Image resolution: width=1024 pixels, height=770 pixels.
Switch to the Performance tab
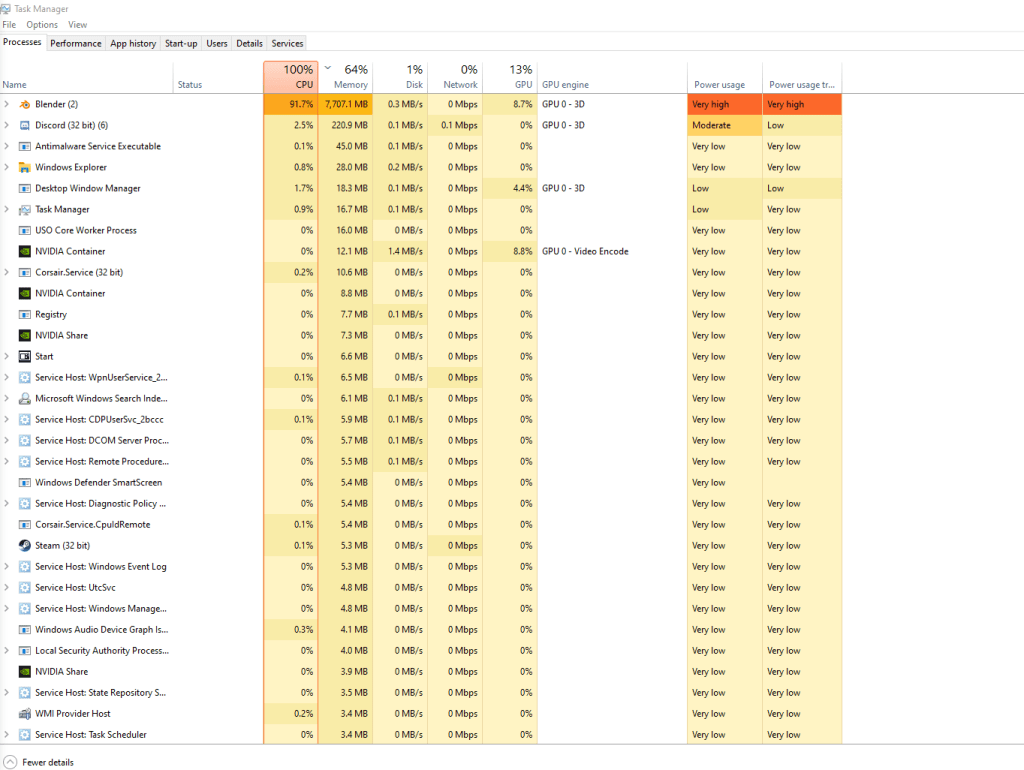click(76, 43)
